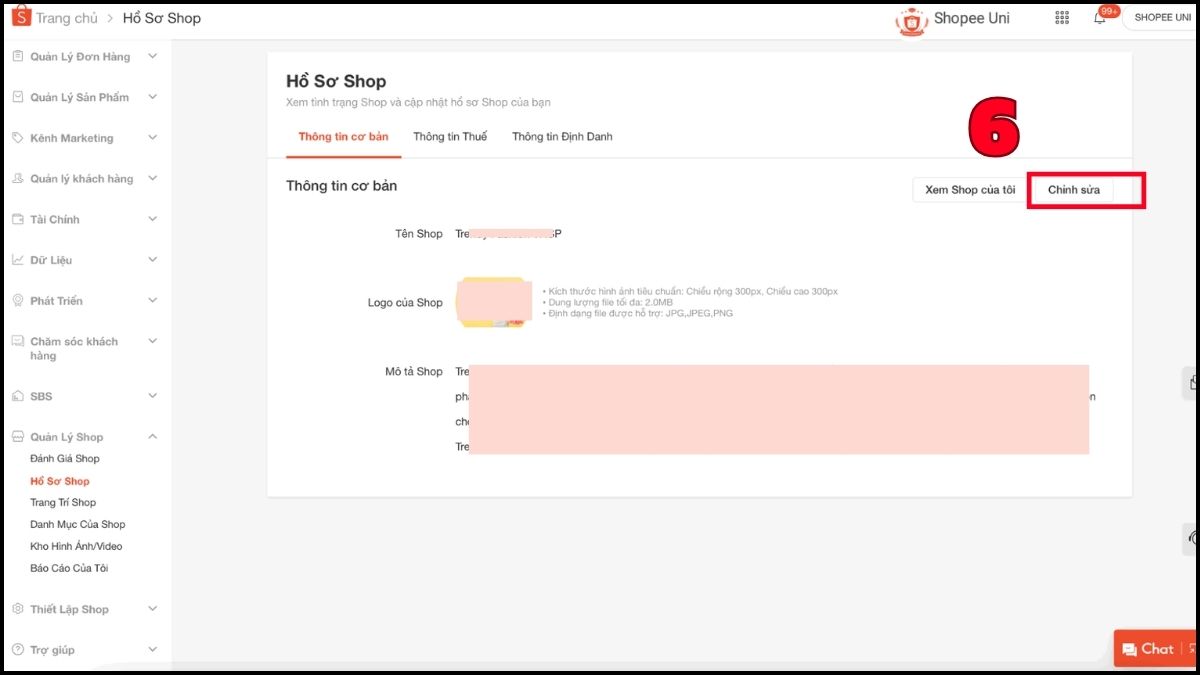Viewport: 1200px width, 675px height.
Task: Open the Shopee Uni badge icon
Action: click(x=911, y=20)
